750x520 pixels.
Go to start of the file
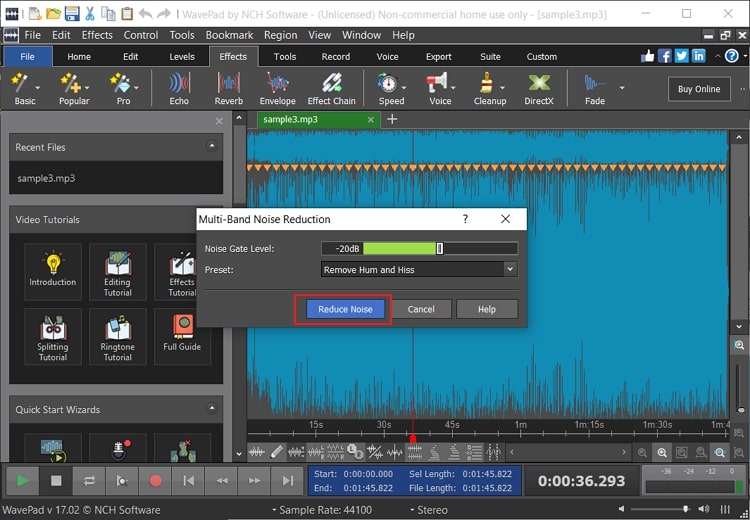188,480
